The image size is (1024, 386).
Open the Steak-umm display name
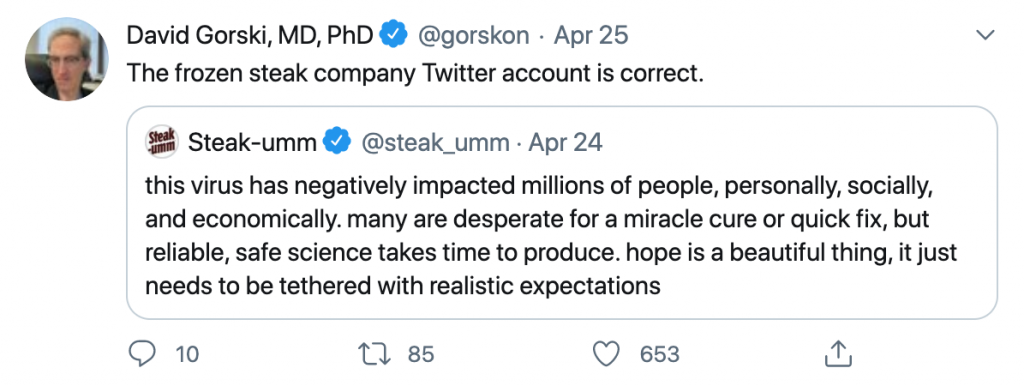(252, 142)
